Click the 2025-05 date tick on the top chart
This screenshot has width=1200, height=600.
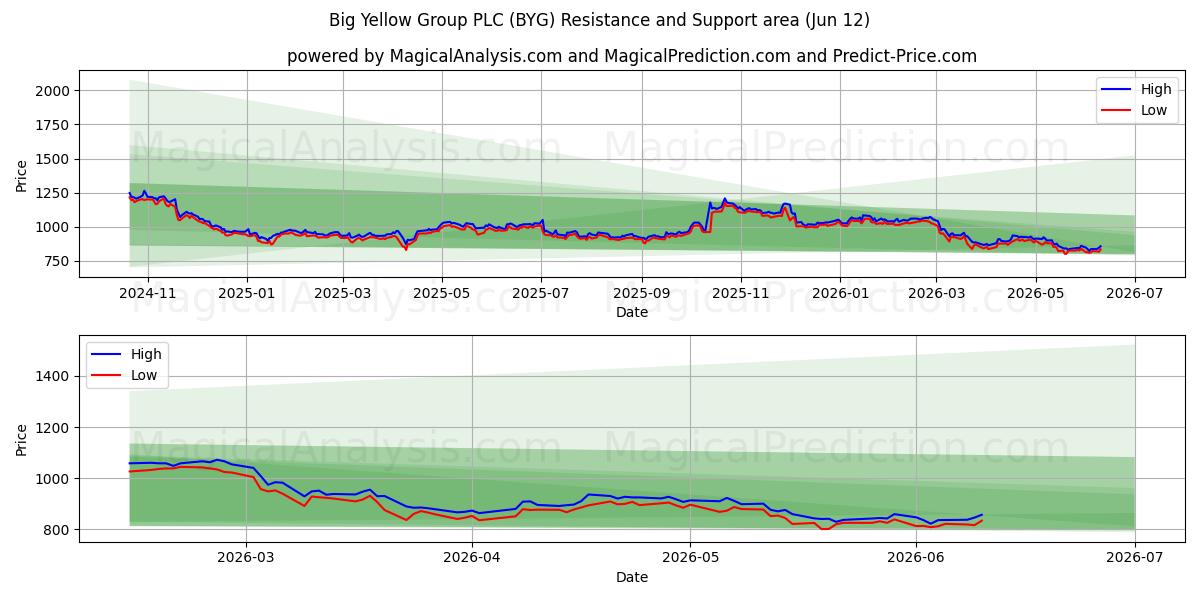pyautogui.click(x=442, y=293)
